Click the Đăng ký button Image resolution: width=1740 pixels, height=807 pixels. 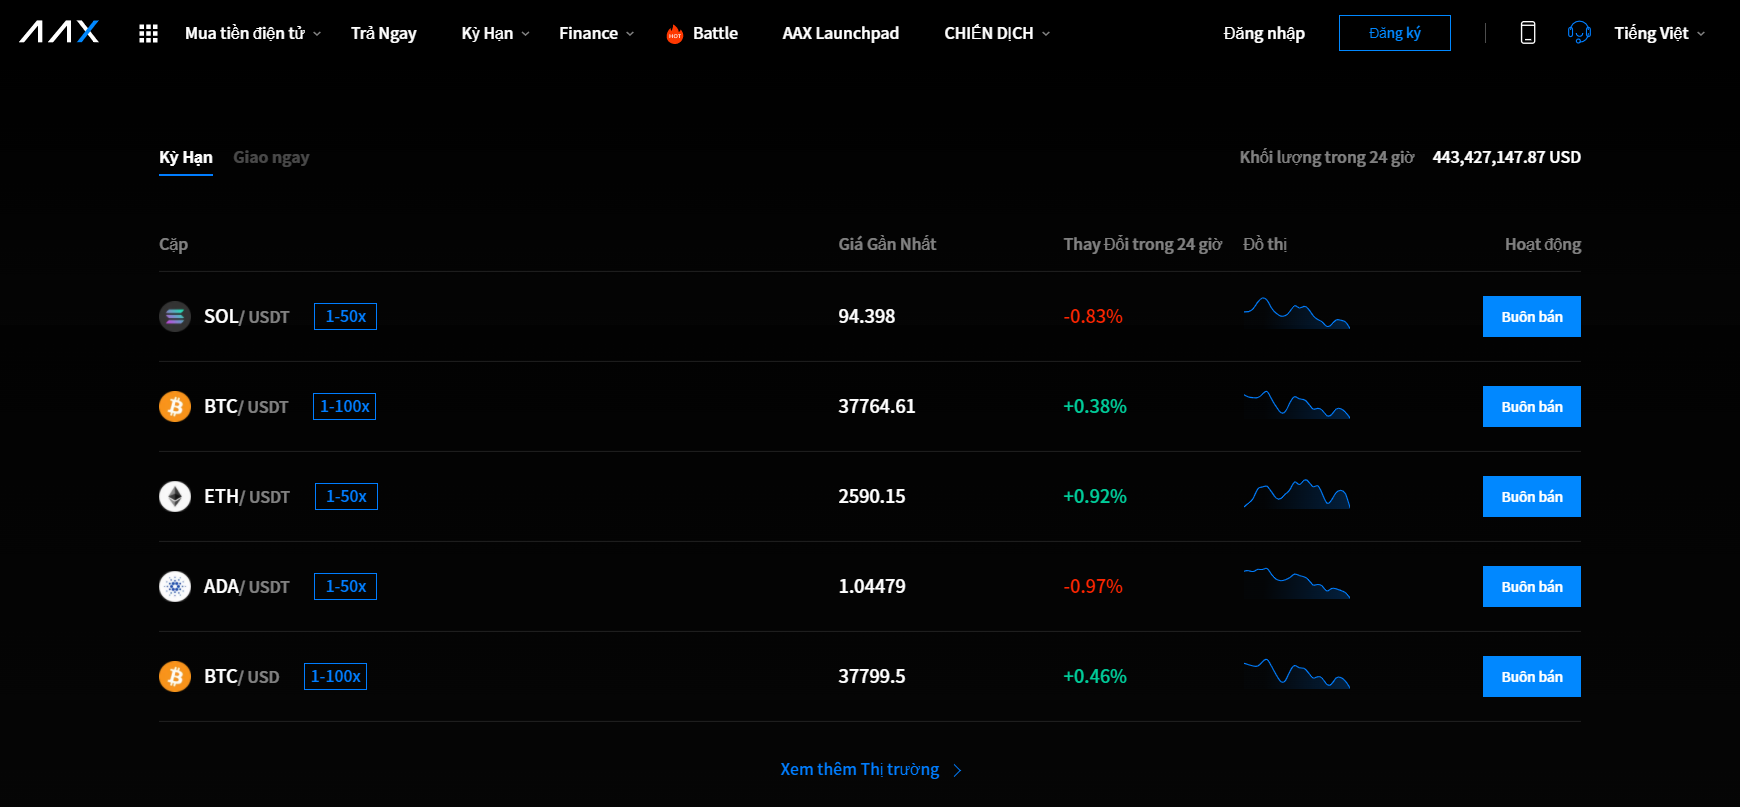[1395, 33]
